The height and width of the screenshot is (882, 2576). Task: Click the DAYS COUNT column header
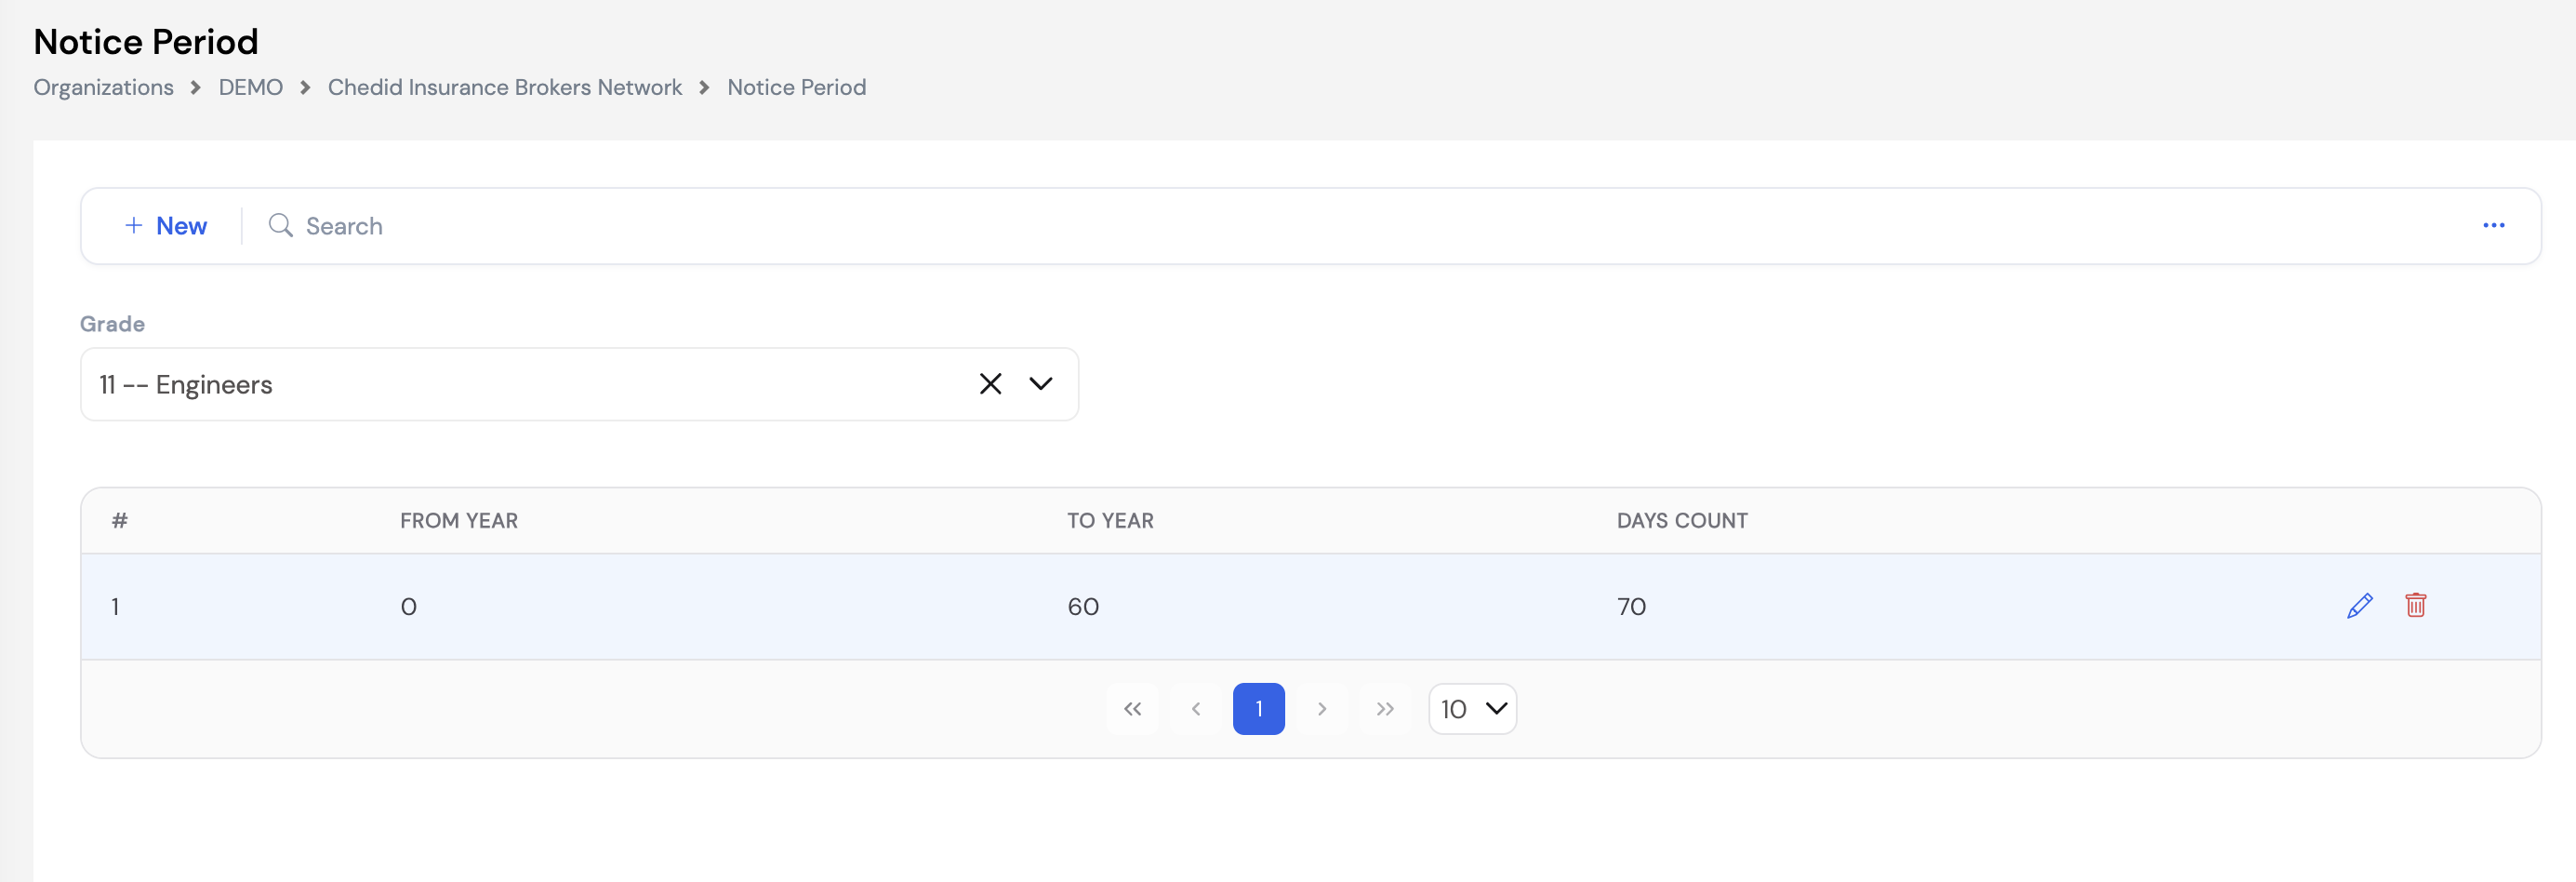tap(1682, 521)
